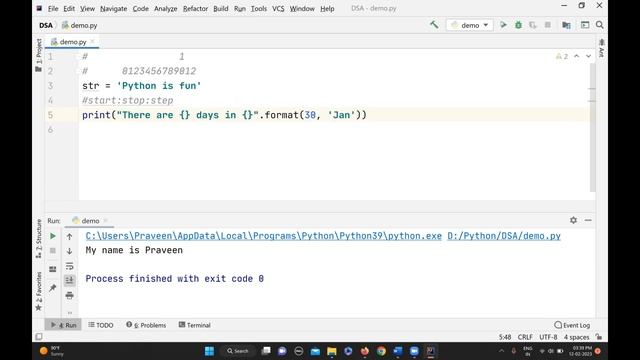Click the CRLF line separator status
Viewport: 640px width, 360px height.
click(x=525, y=337)
